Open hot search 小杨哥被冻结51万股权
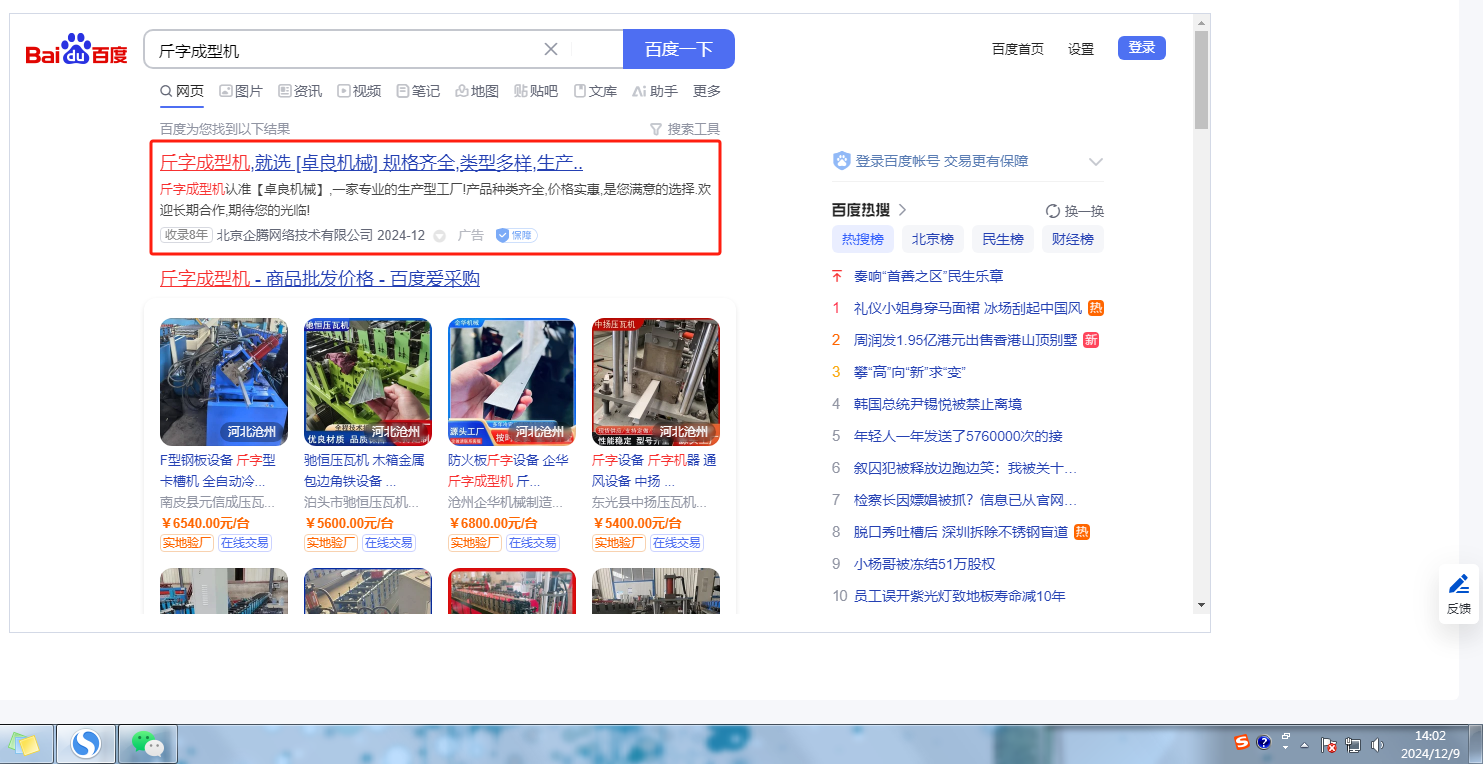The height and width of the screenshot is (764, 1483). point(925,564)
